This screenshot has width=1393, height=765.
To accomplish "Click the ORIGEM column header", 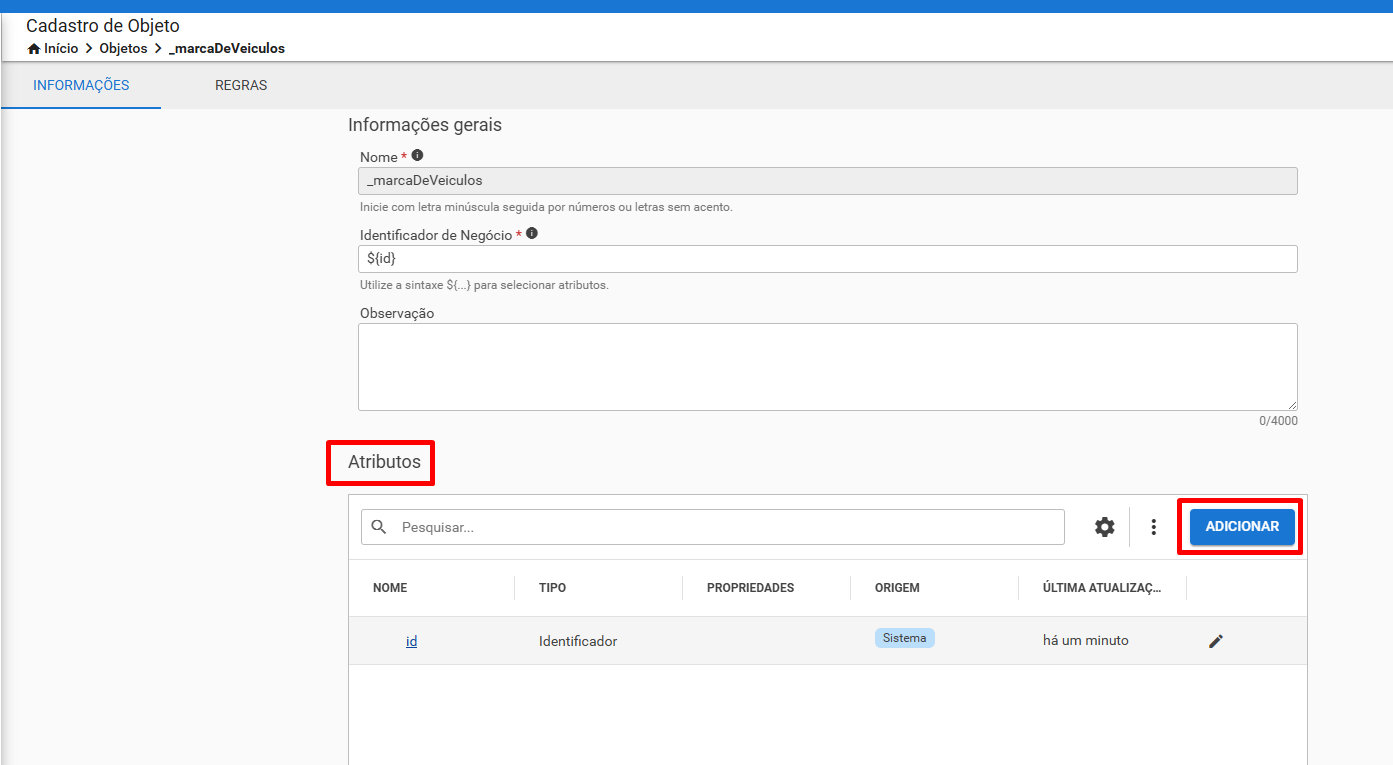I will [x=897, y=588].
